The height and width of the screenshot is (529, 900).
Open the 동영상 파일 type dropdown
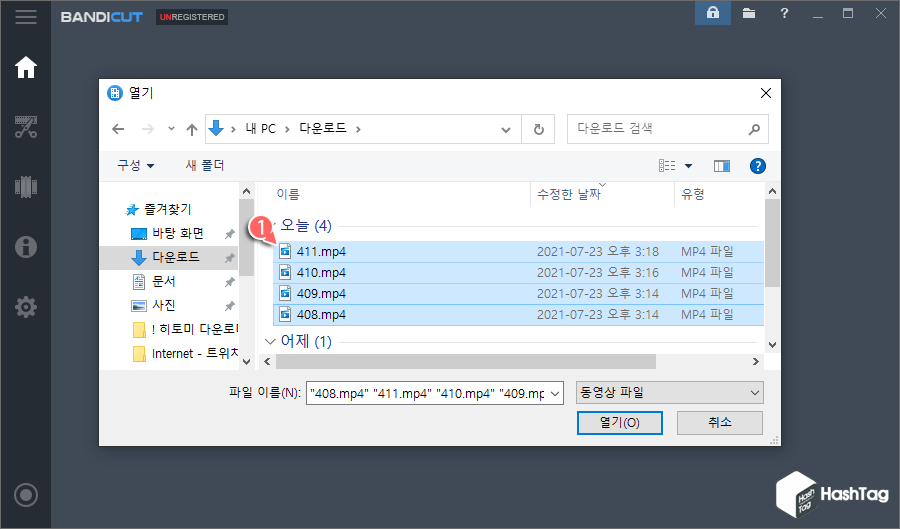click(669, 393)
